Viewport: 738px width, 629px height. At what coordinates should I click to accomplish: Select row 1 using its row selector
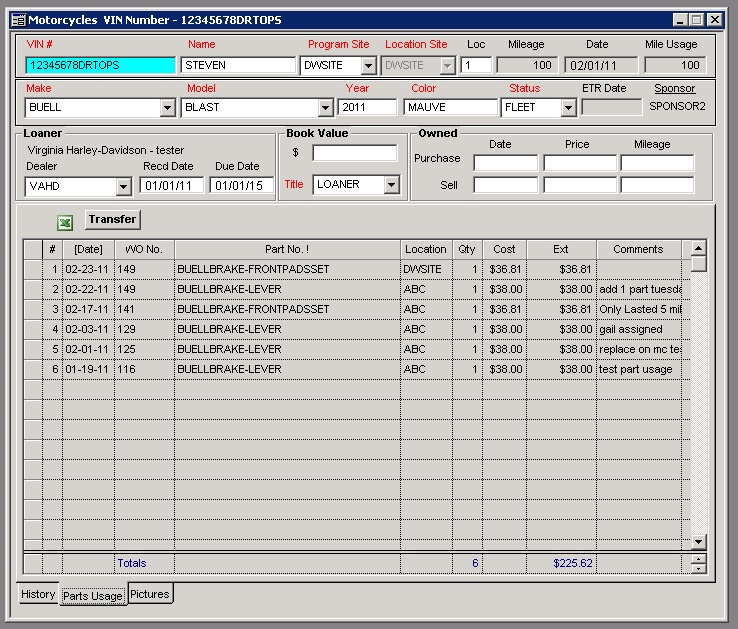[33, 269]
